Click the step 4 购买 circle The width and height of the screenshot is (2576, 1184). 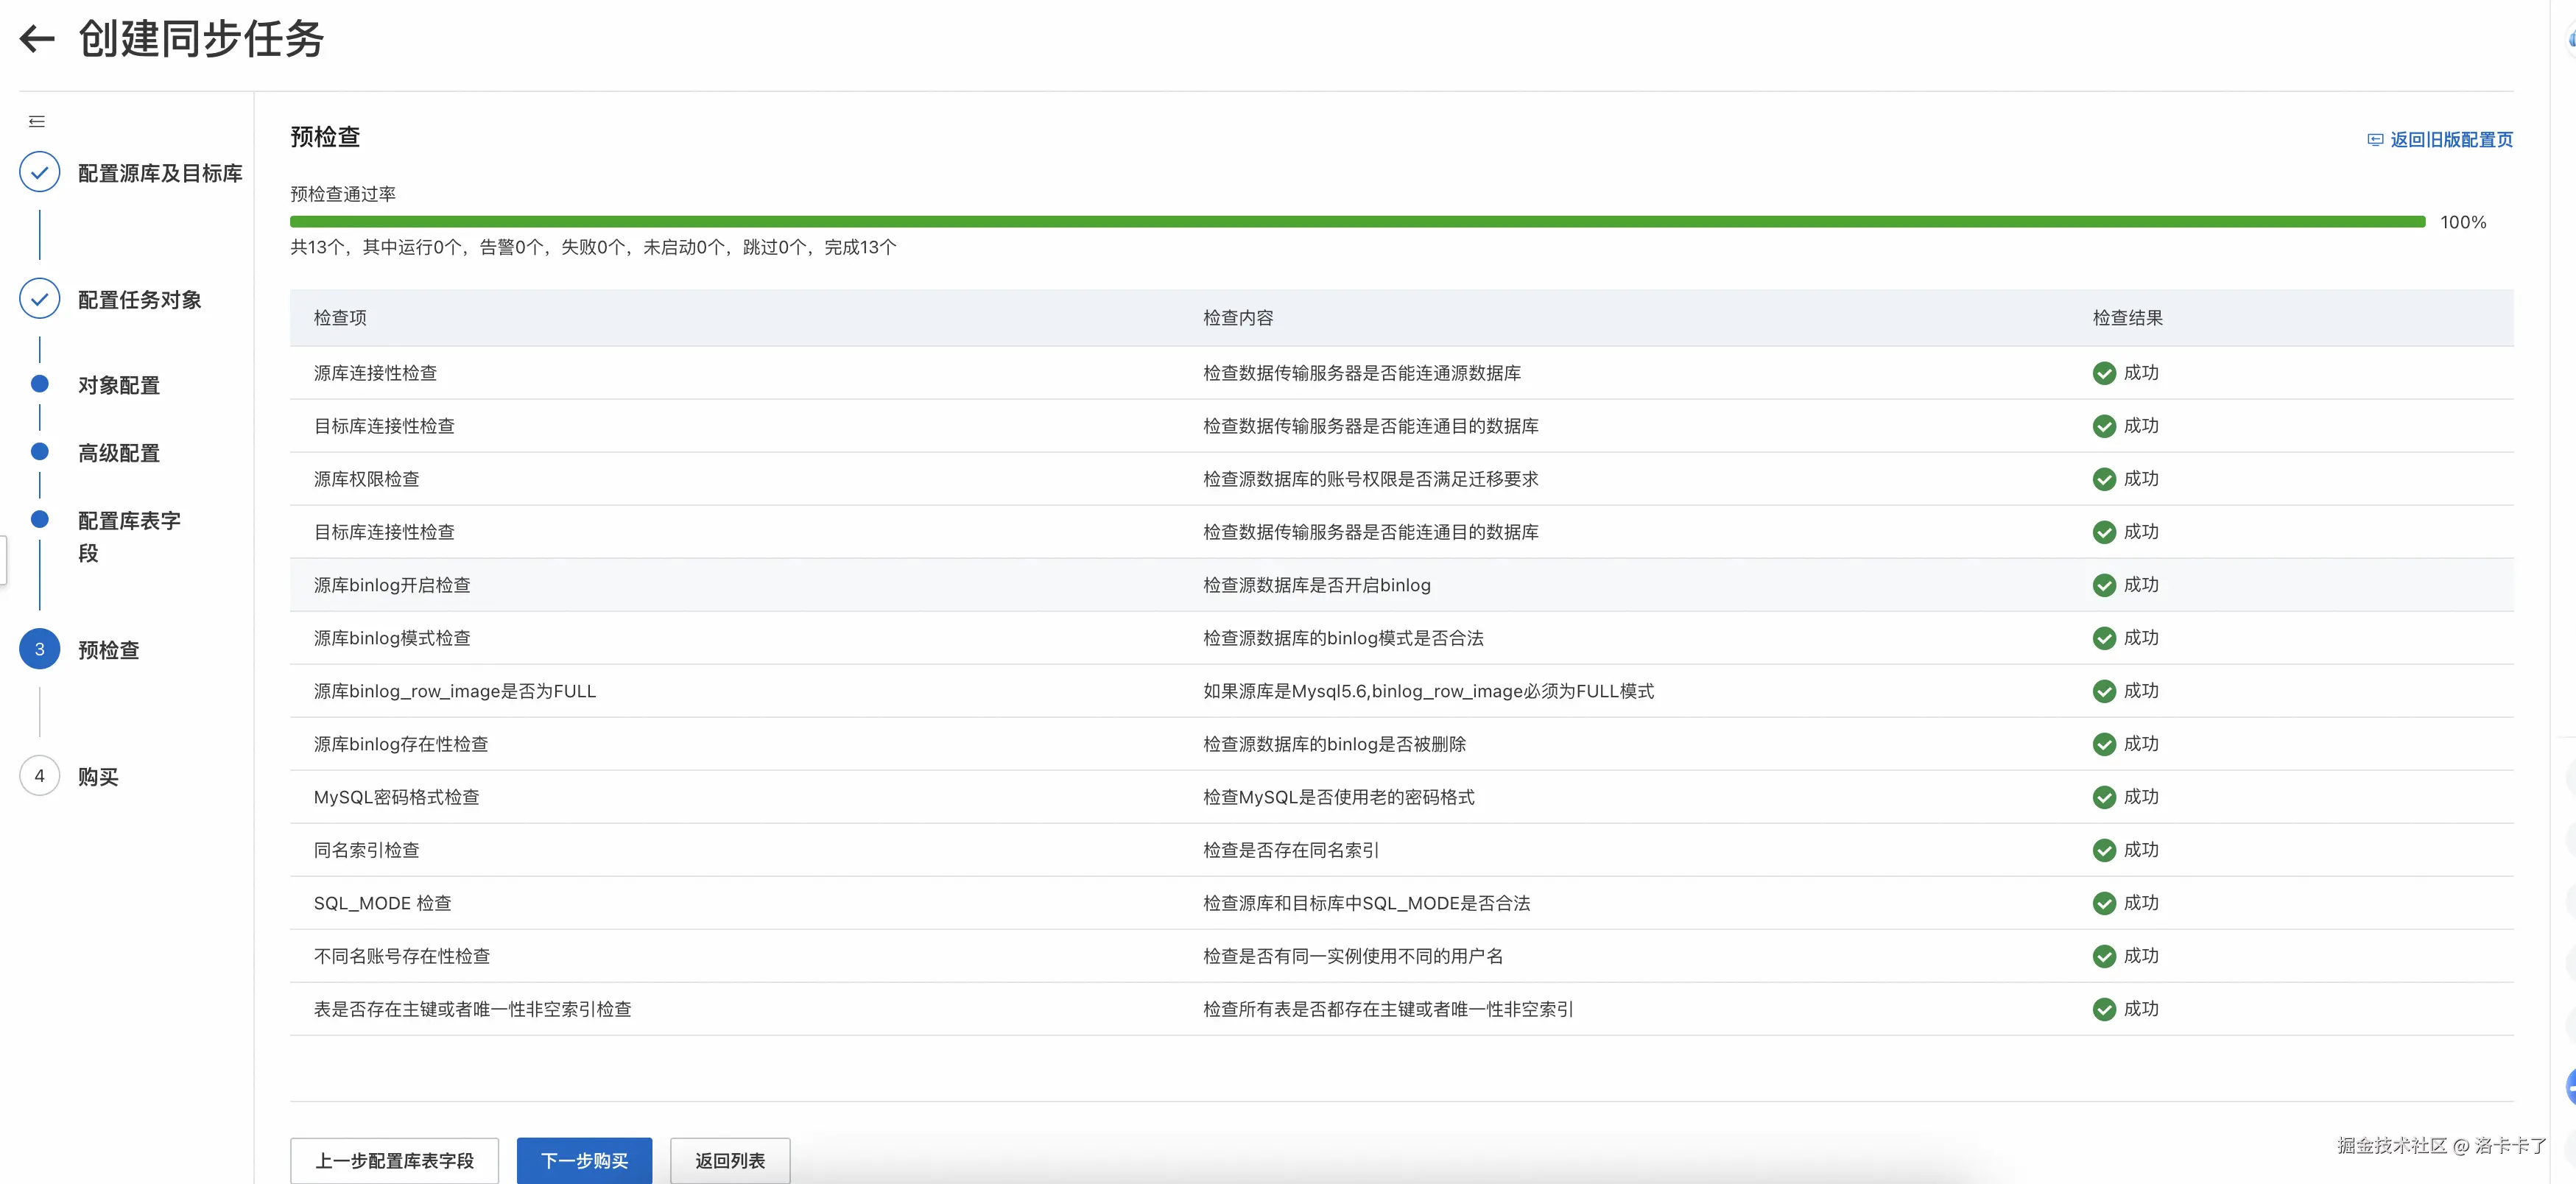40,776
